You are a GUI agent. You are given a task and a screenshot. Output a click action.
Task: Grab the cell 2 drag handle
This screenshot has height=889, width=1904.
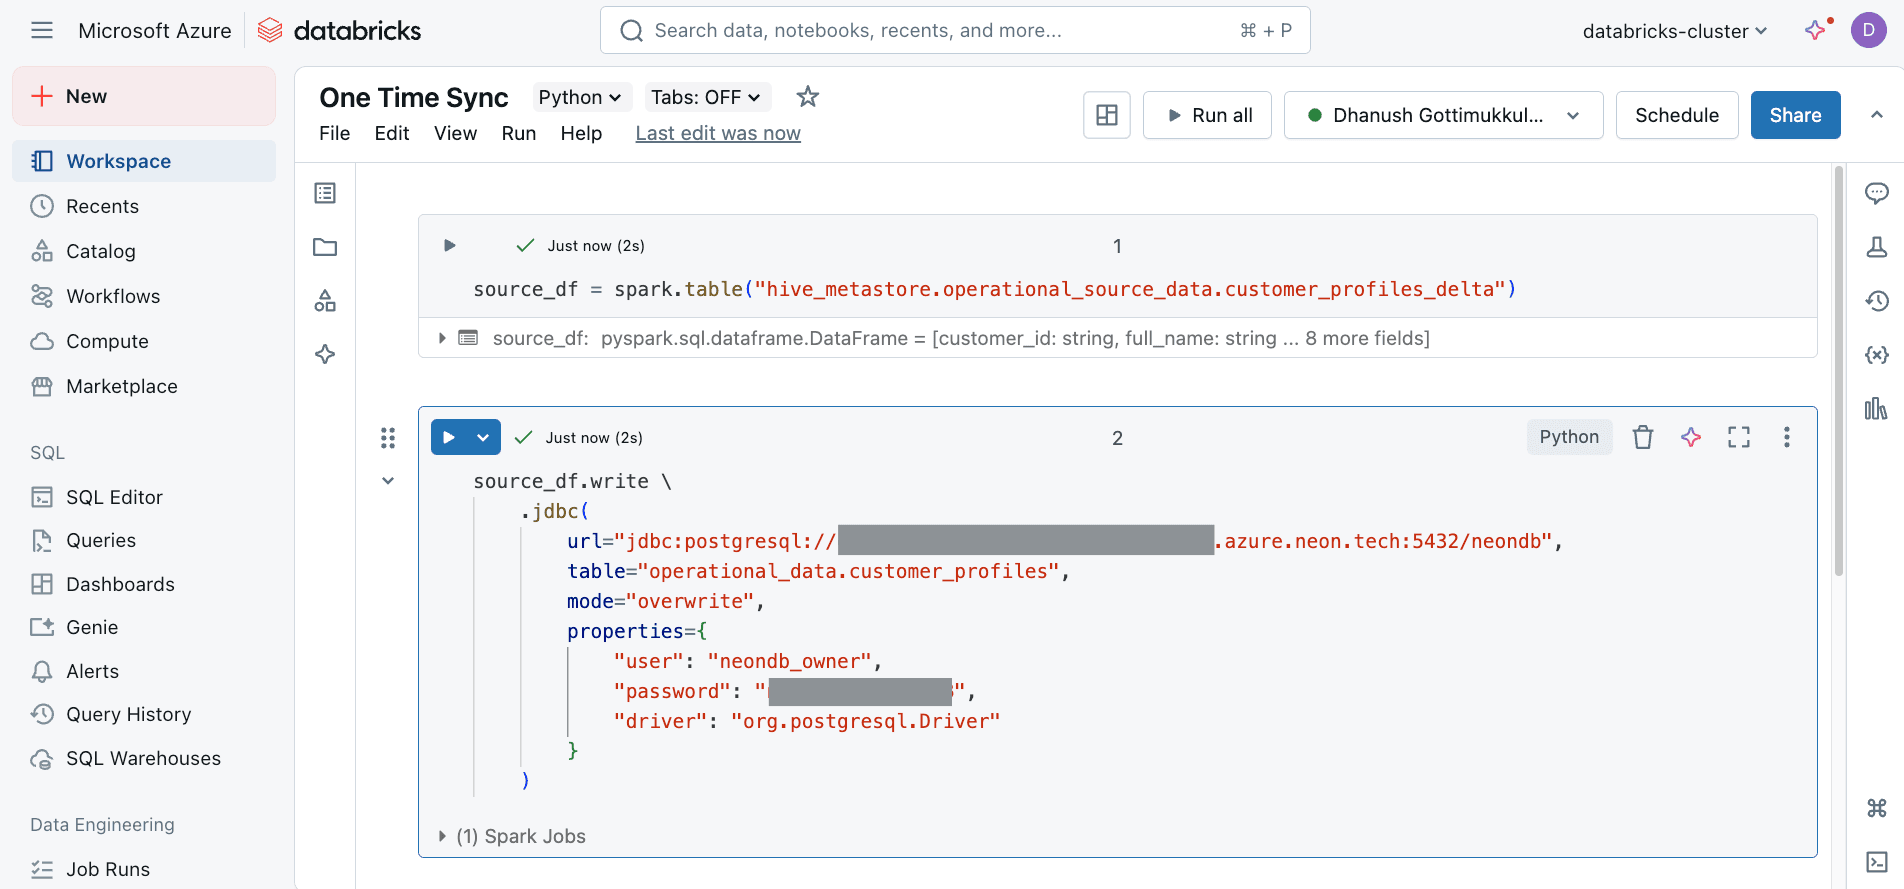click(x=388, y=438)
